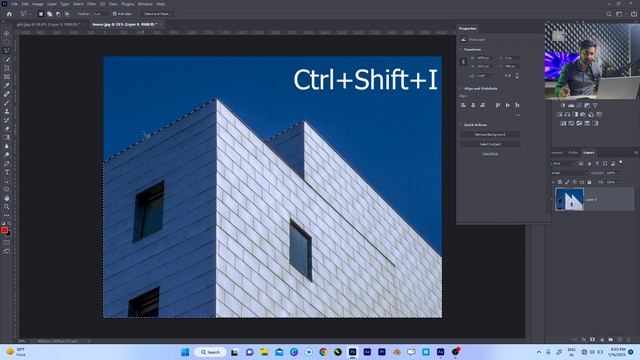
Task: Click the Select Subject button
Action: 490,144
